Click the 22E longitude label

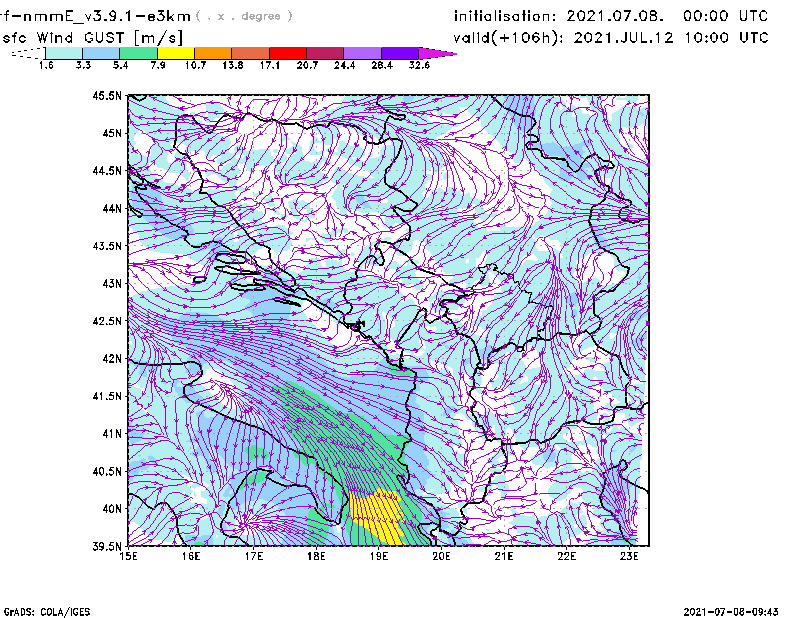point(566,556)
